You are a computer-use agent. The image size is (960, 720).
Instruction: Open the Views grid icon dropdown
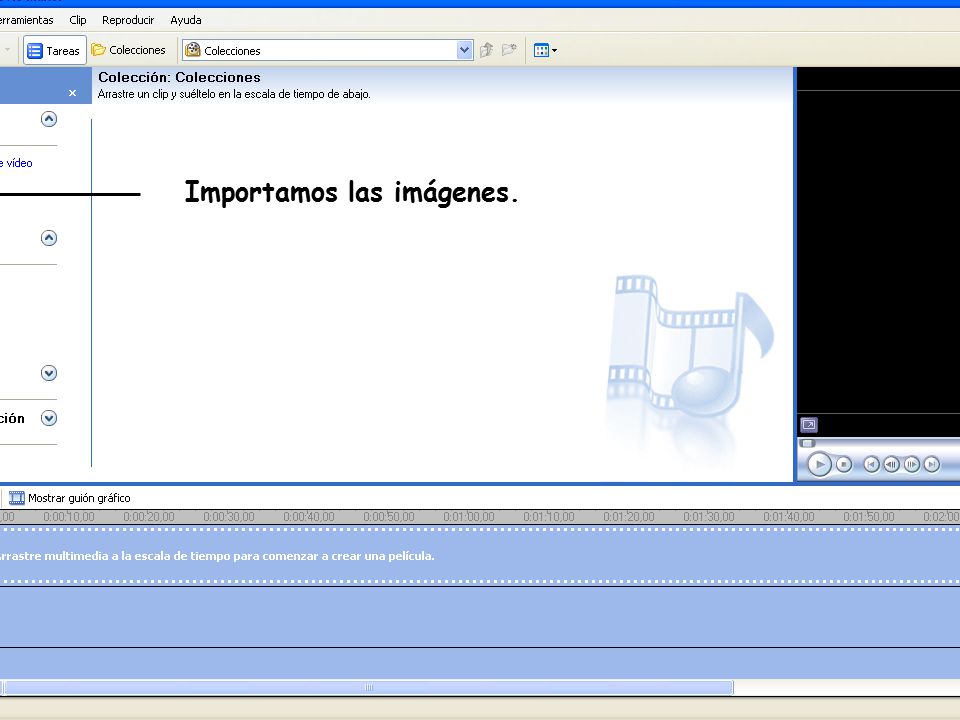pyautogui.click(x=545, y=50)
